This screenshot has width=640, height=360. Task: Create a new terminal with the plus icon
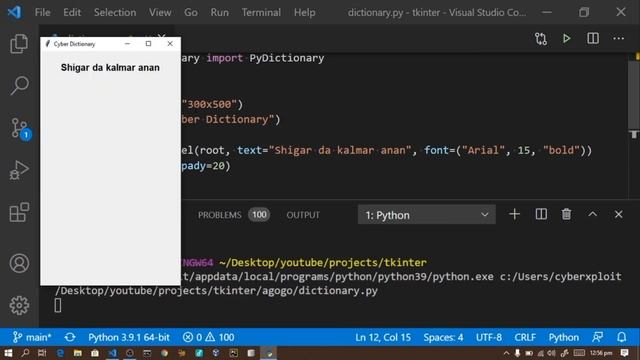[514, 214]
